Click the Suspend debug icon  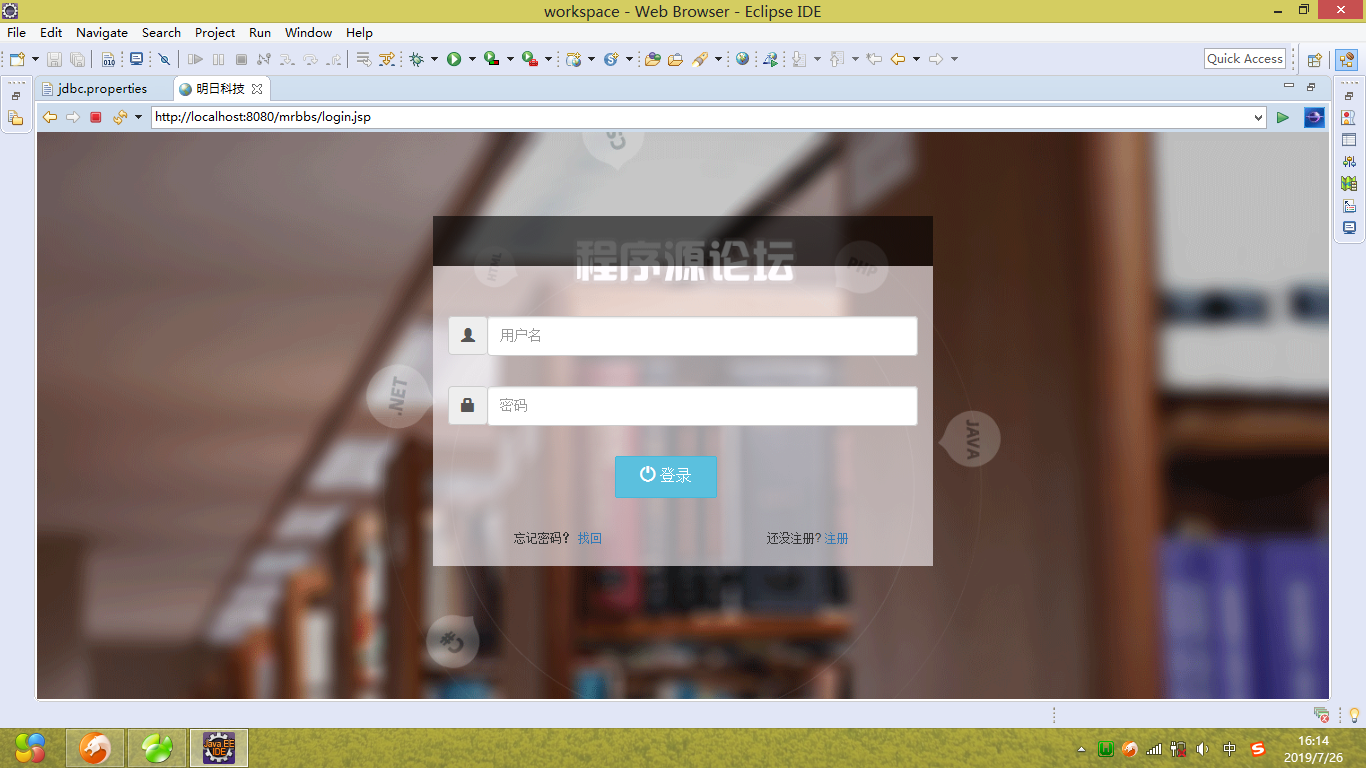pyautogui.click(x=218, y=59)
